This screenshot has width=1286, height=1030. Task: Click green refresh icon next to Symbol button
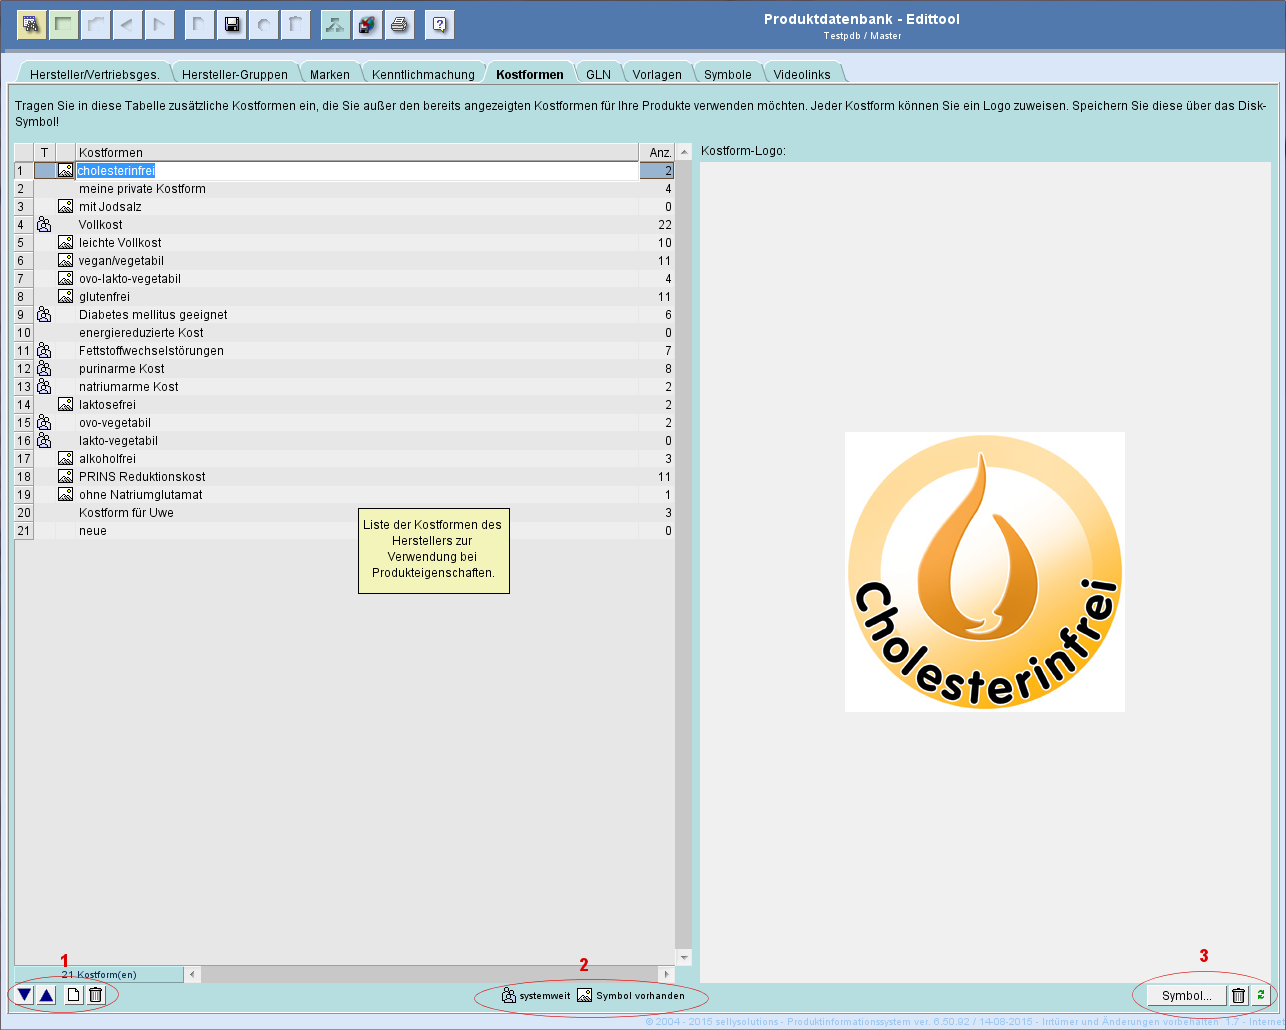point(1261,996)
